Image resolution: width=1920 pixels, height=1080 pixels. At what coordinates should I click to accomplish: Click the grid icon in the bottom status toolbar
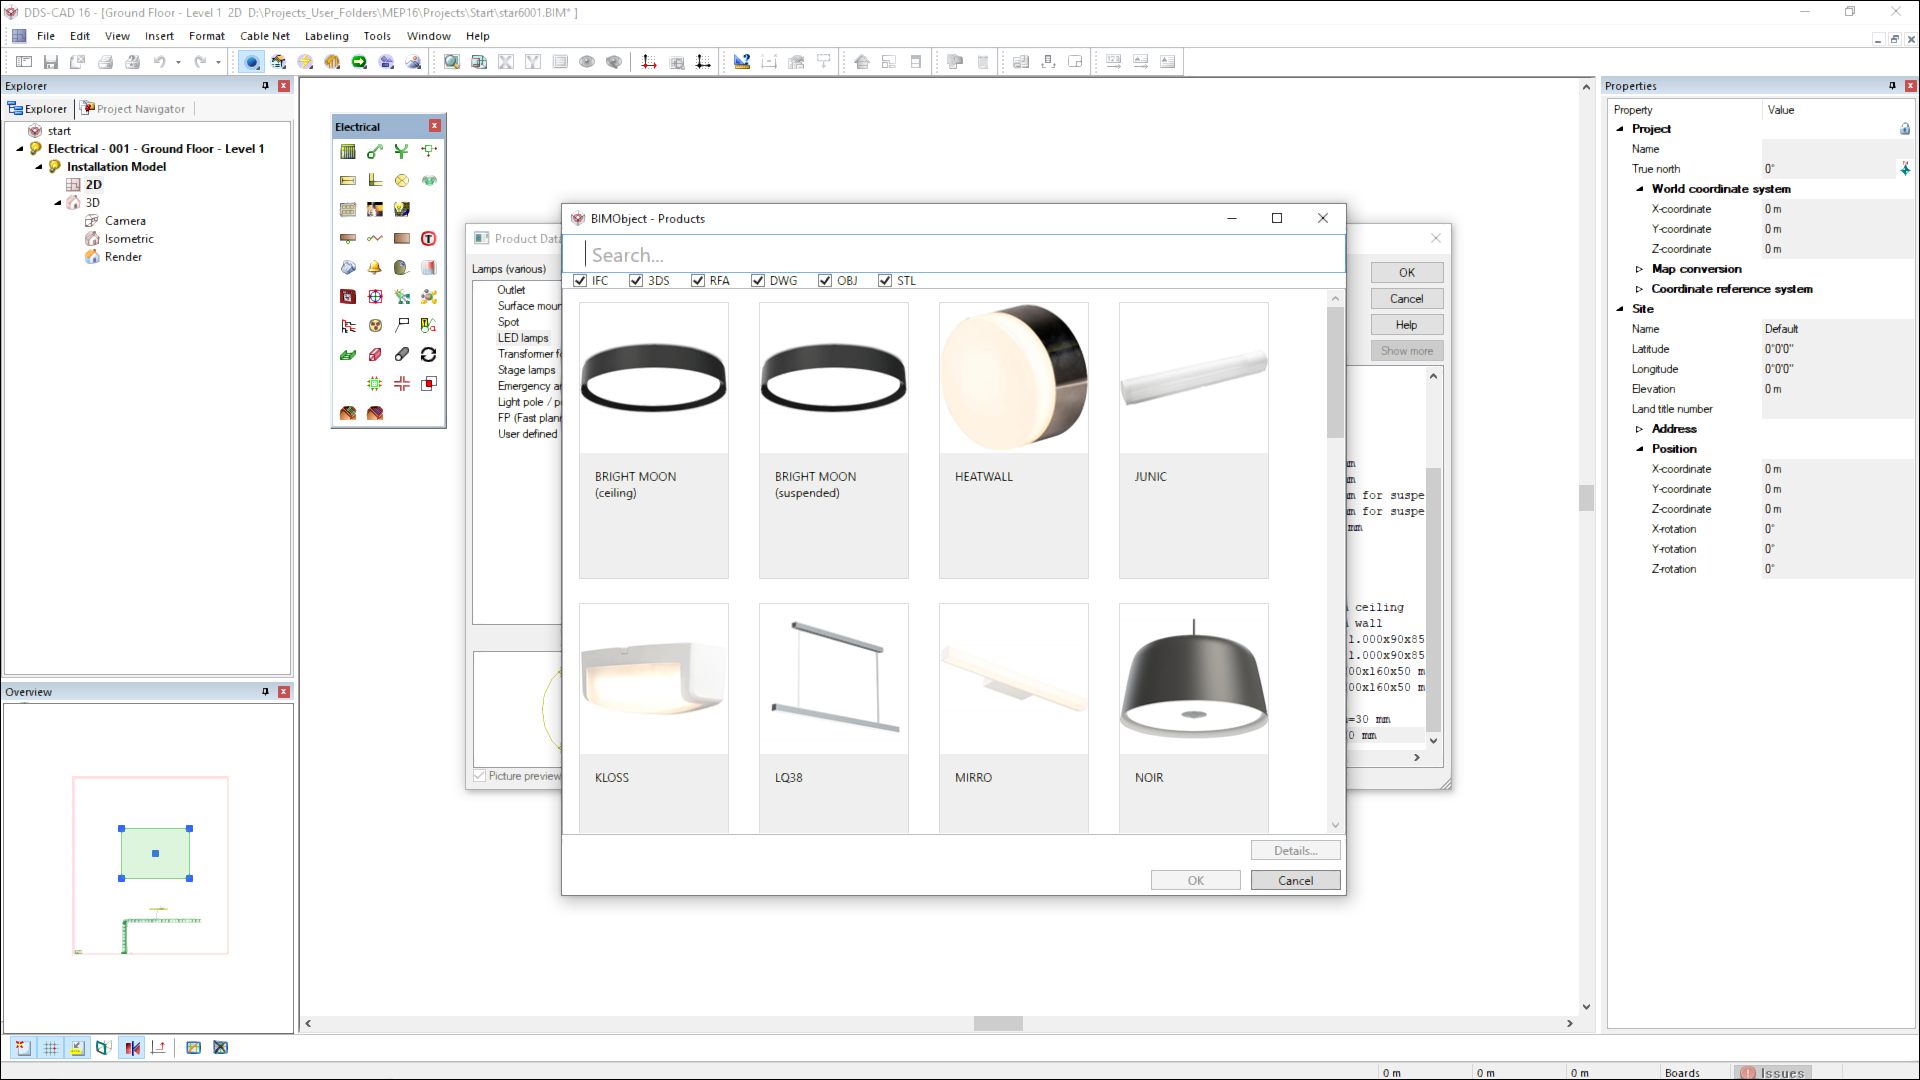click(50, 1048)
